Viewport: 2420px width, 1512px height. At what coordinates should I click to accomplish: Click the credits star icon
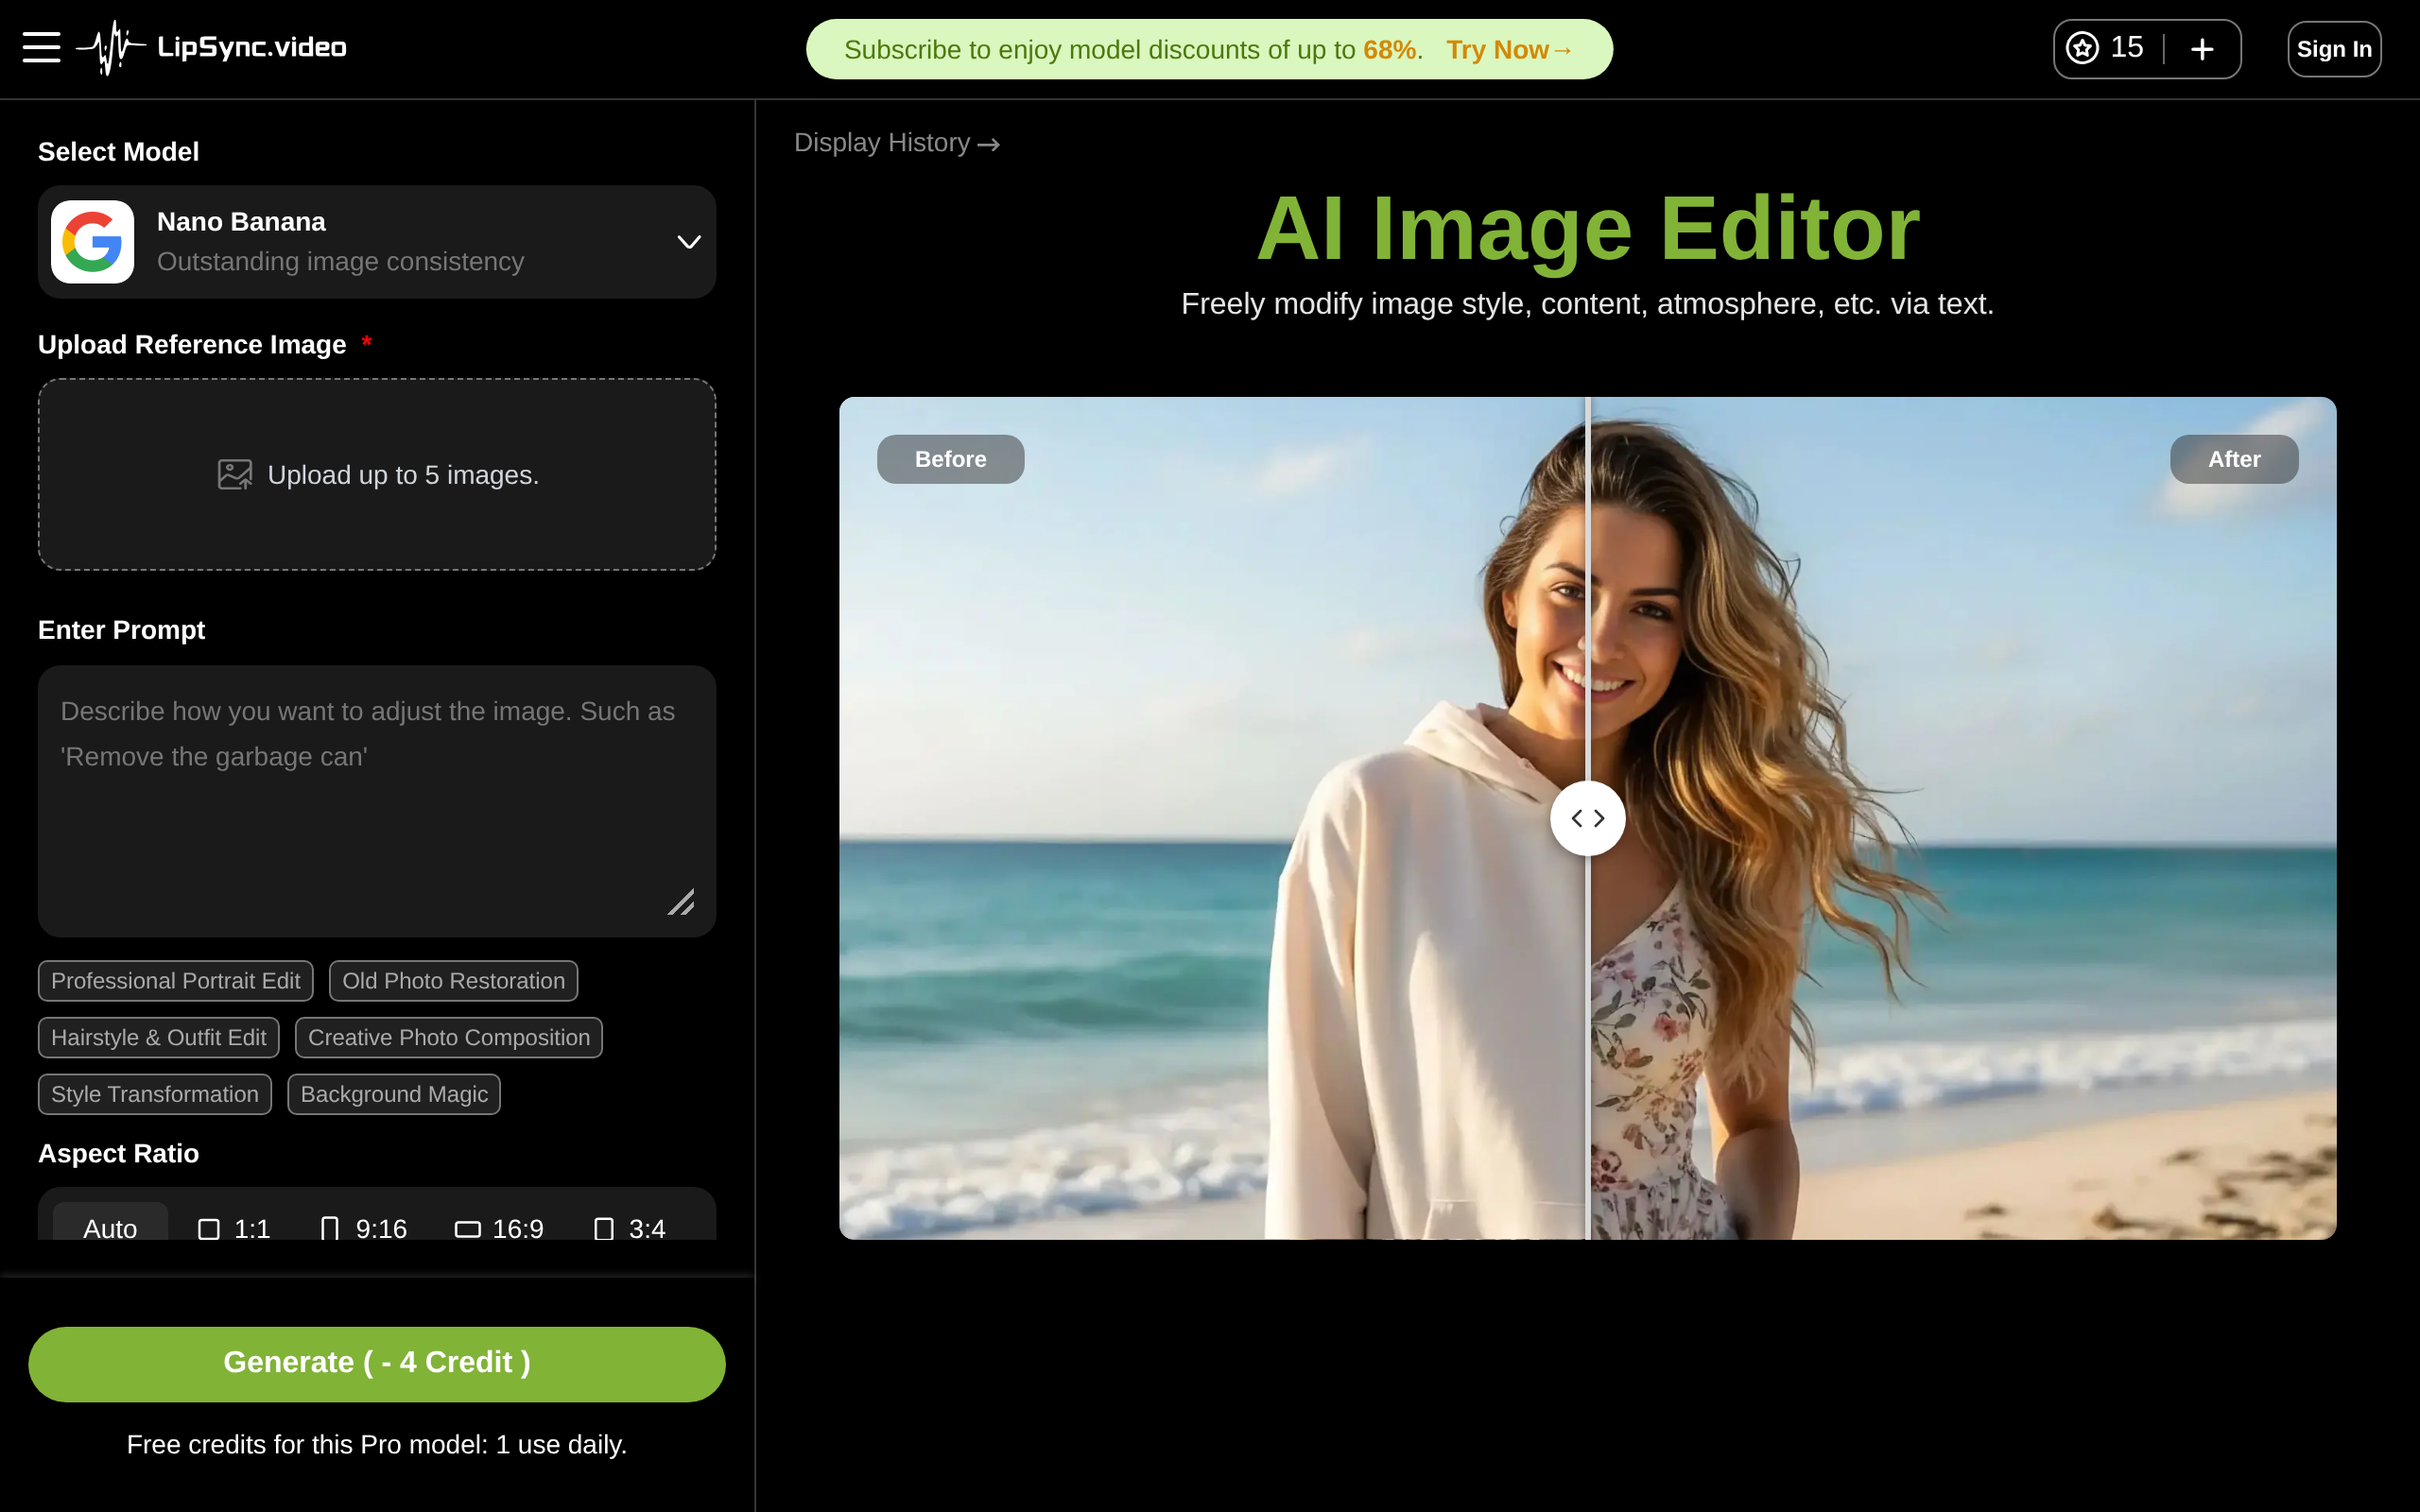(x=2082, y=48)
